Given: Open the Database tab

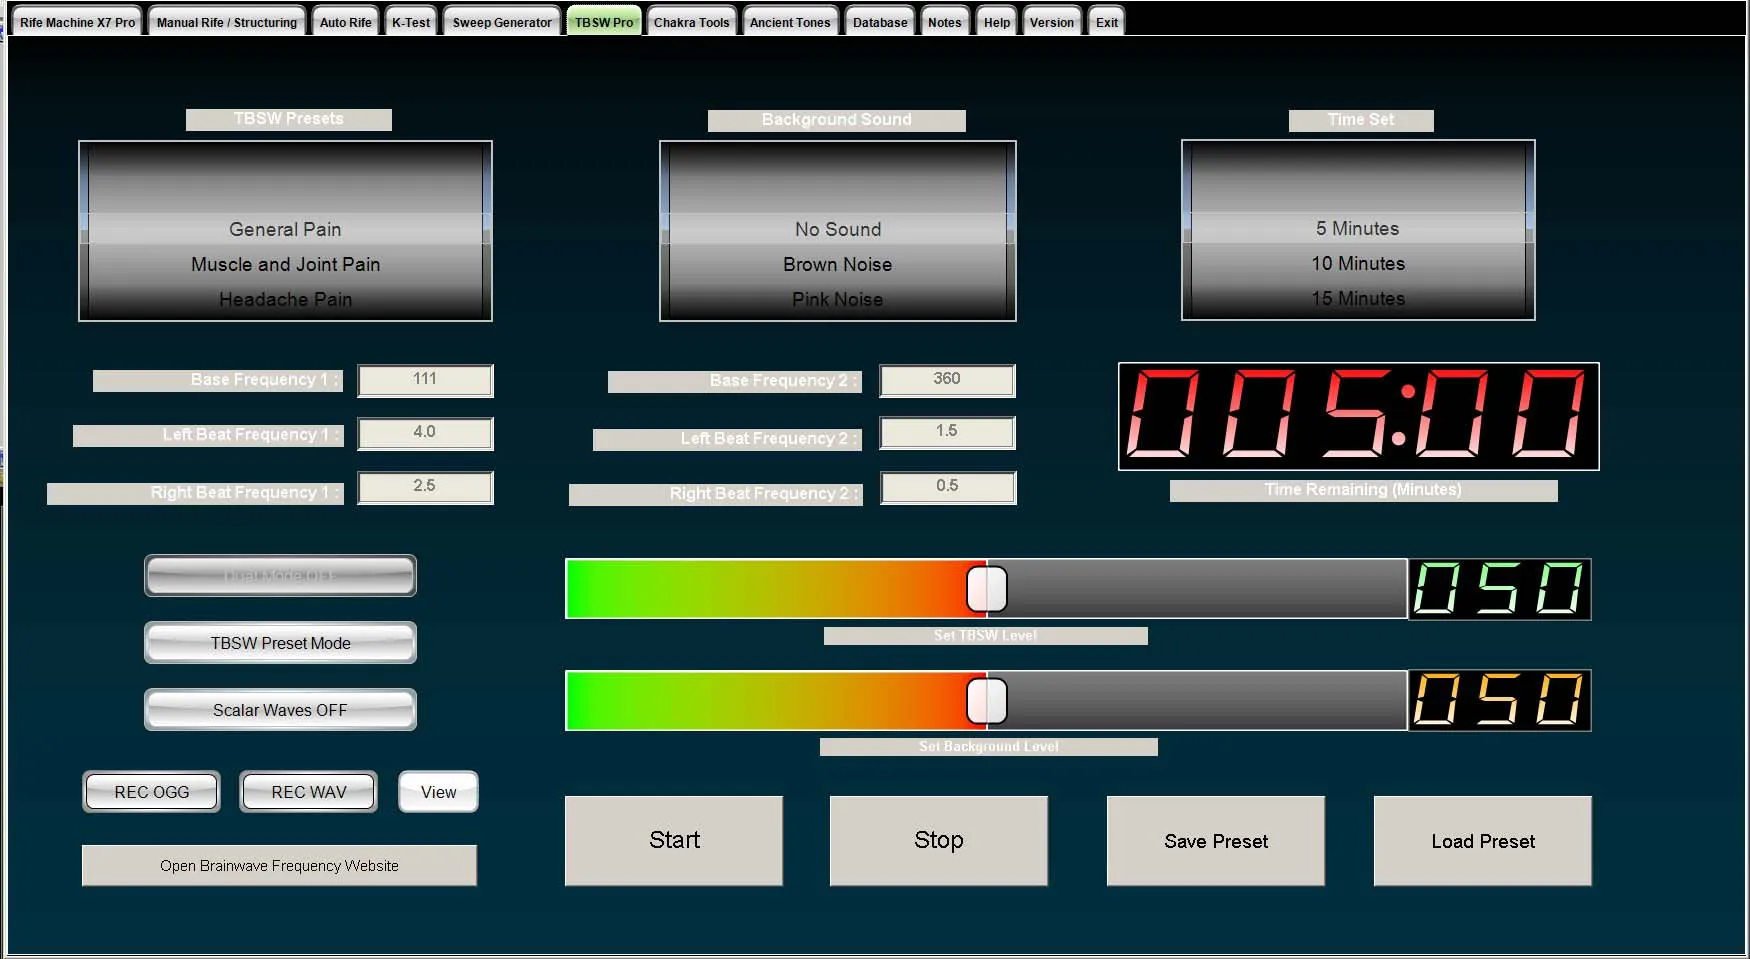Looking at the screenshot, I should tap(879, 22).
